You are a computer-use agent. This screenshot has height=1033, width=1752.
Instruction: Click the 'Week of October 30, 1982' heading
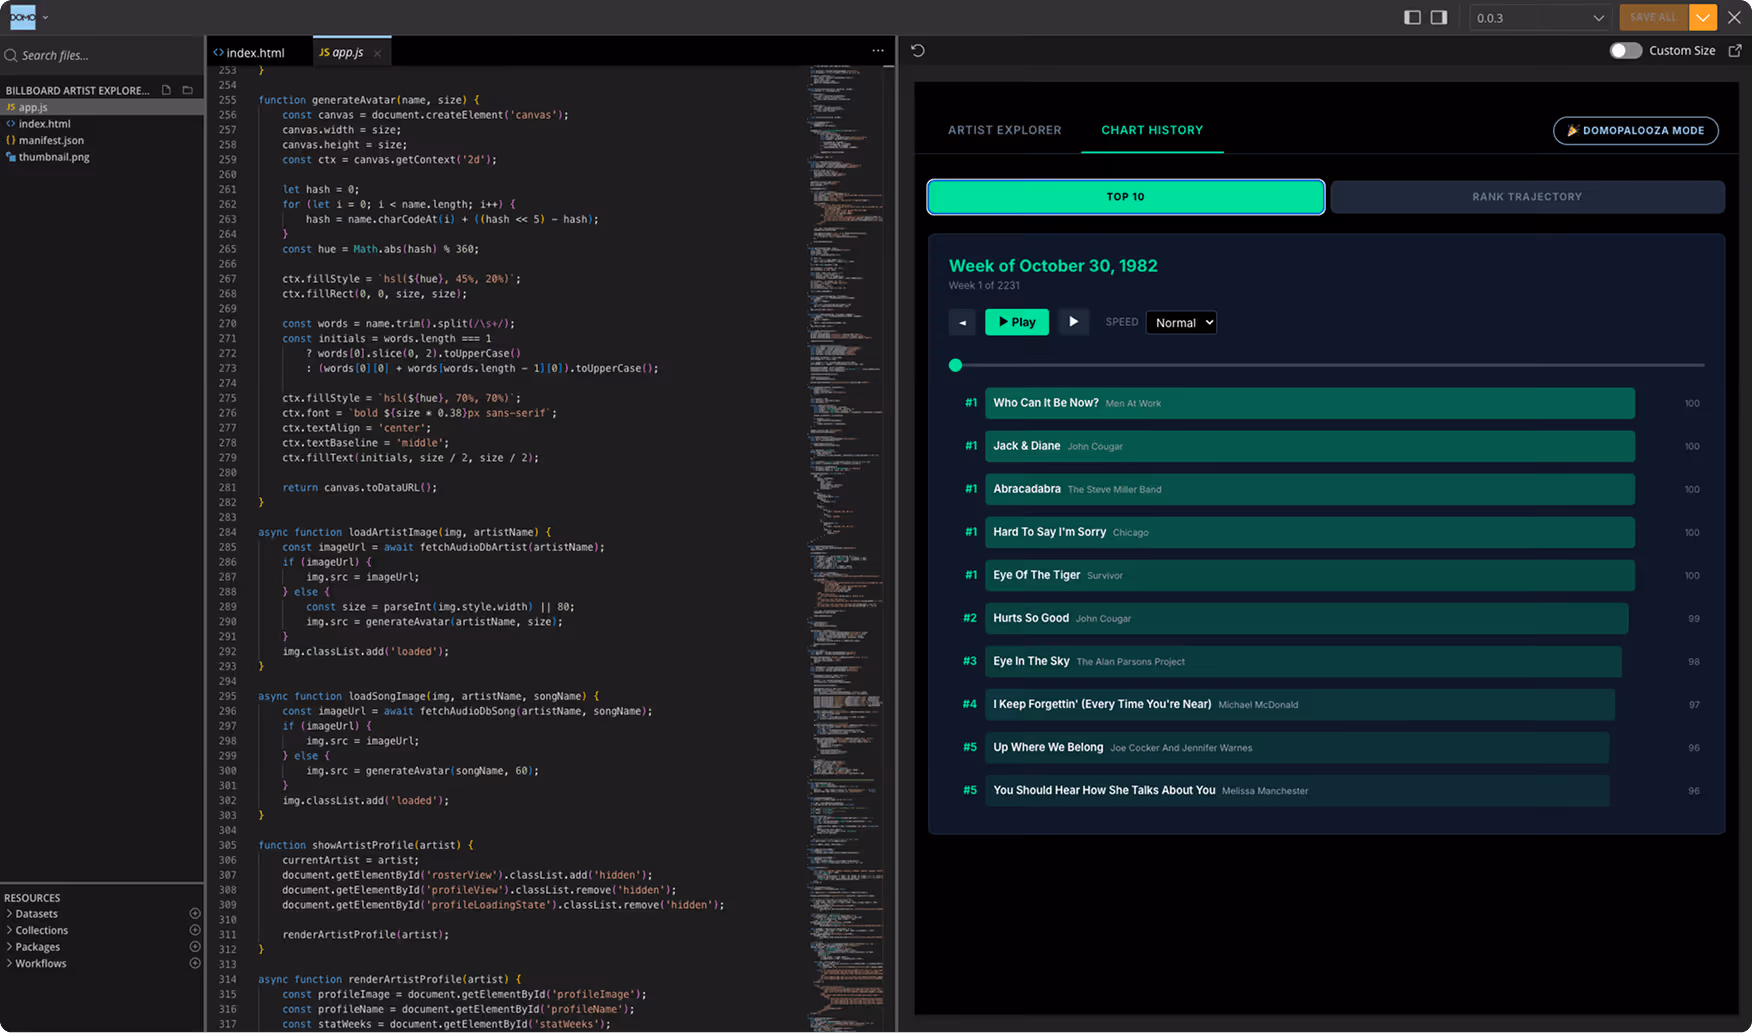pyautogui.click(x=1053, y=266)
